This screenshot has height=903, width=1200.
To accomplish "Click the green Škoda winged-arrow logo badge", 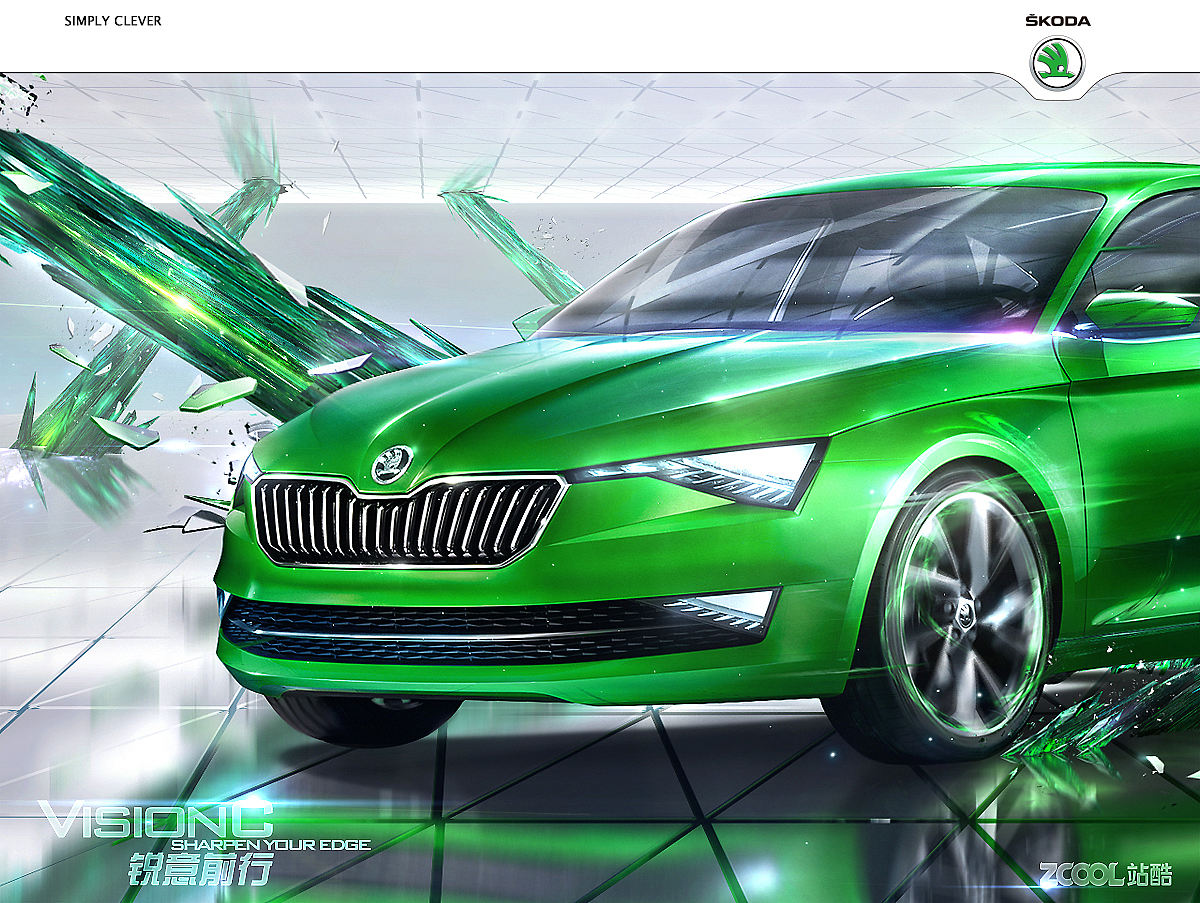I will click(1057, 62).
